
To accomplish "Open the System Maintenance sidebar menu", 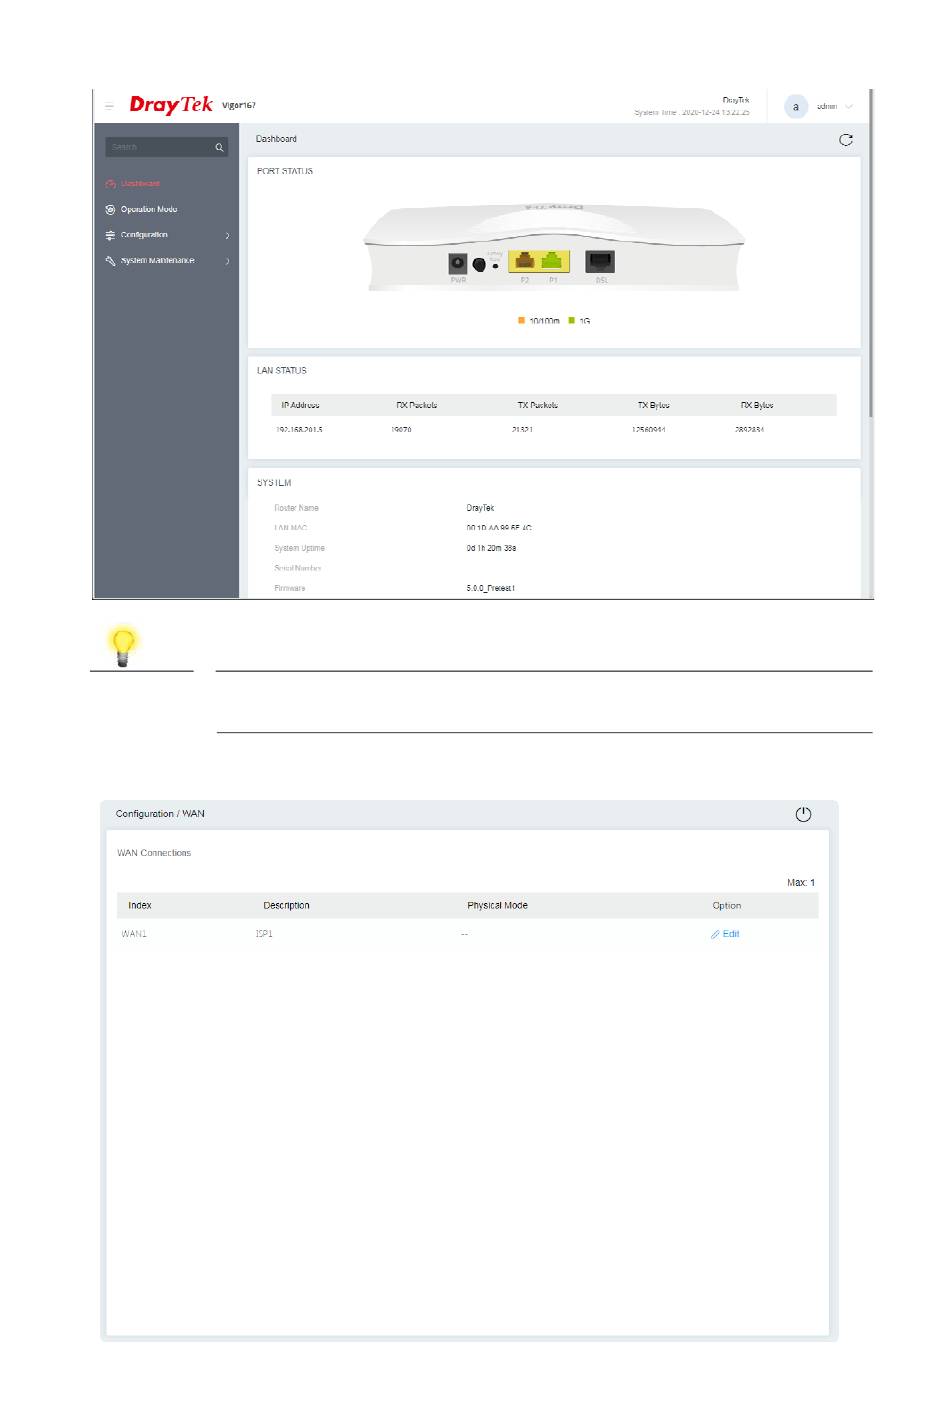I will pos(157,261).
